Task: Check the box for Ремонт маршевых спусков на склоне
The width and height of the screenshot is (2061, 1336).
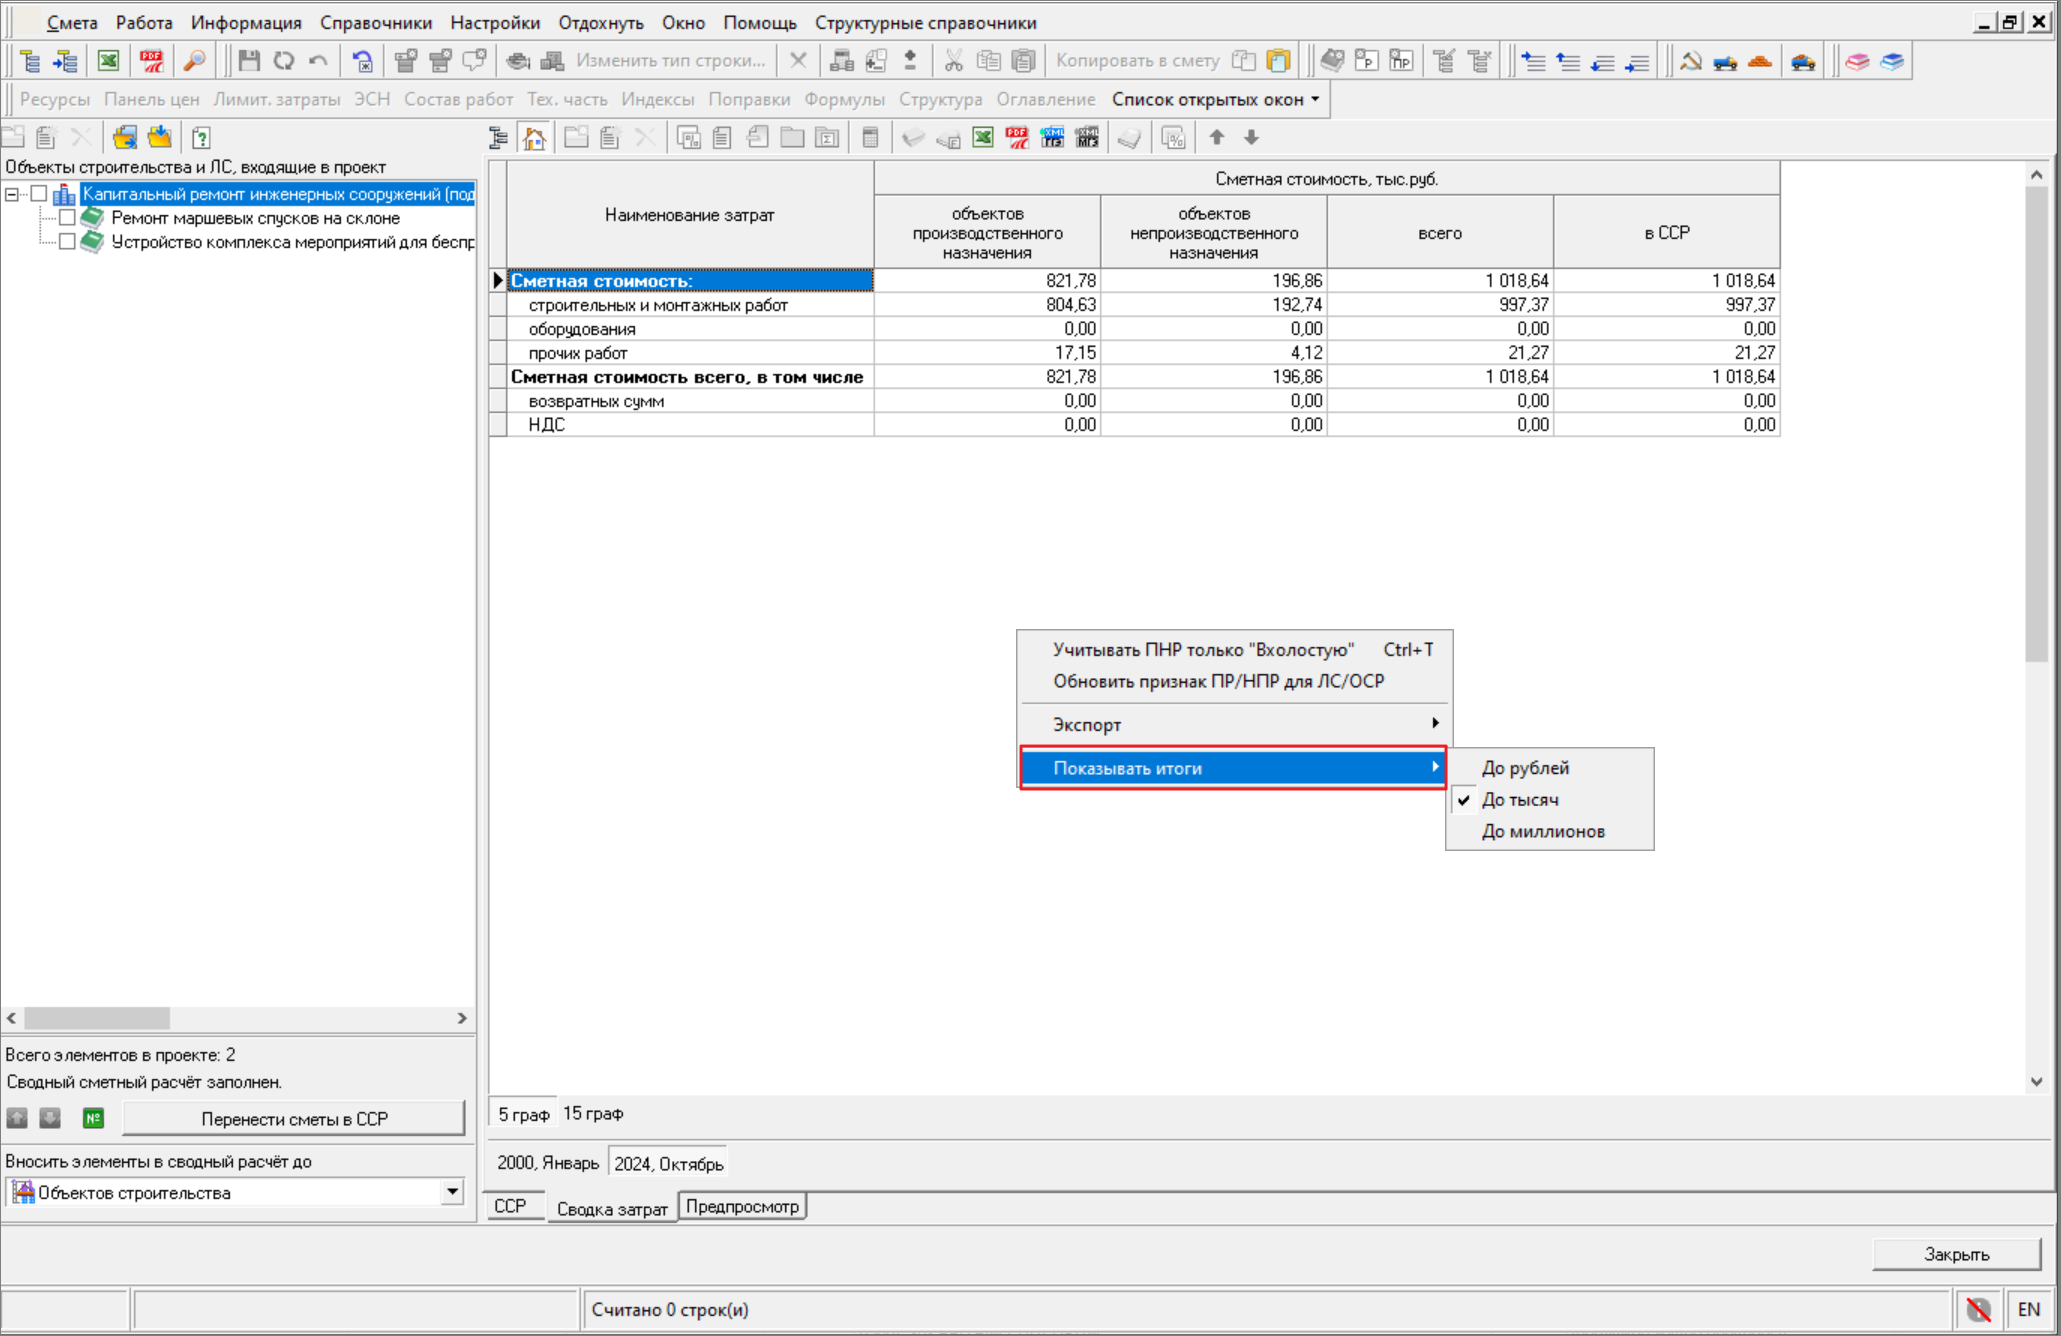Action: coord(67,218)
